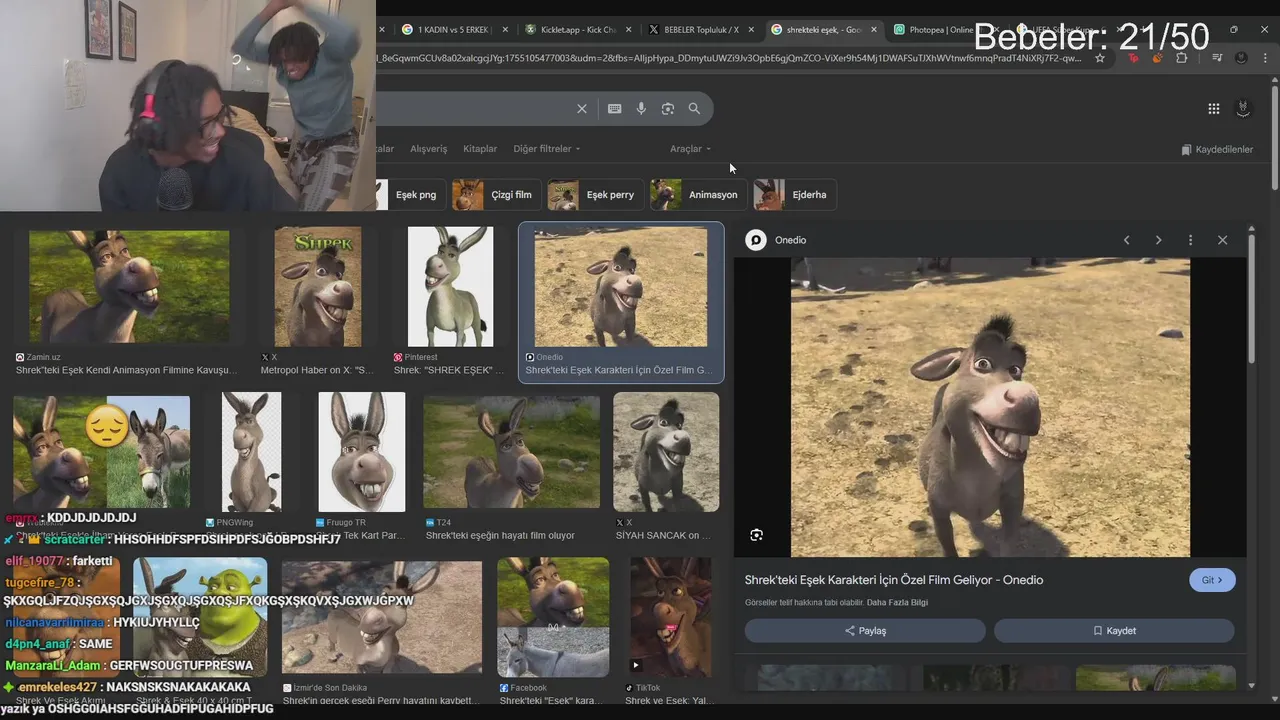The image size is (1280, 720).
Task: Bookmark this page with the star icon
Action: [1100, 58]
